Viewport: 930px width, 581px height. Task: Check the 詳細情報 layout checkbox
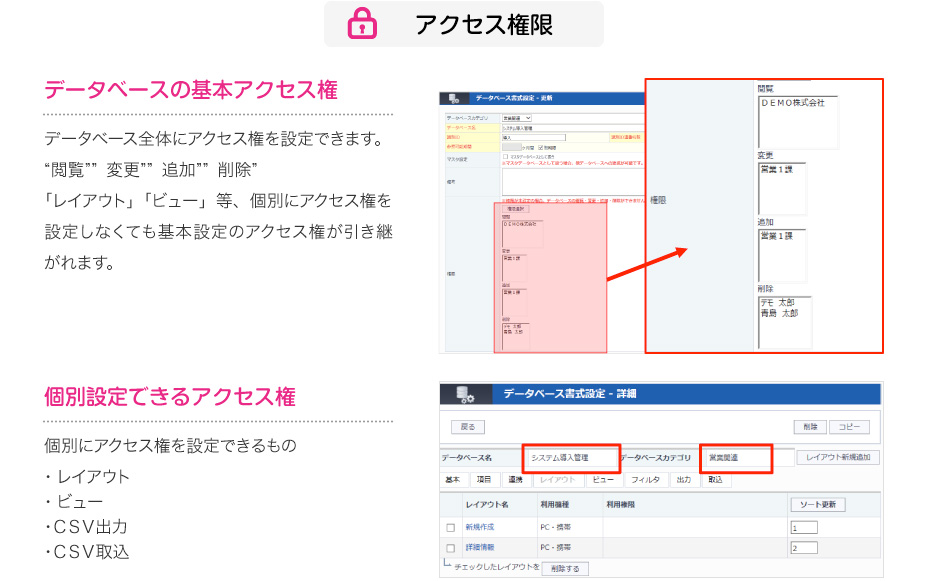coord(450,548)
